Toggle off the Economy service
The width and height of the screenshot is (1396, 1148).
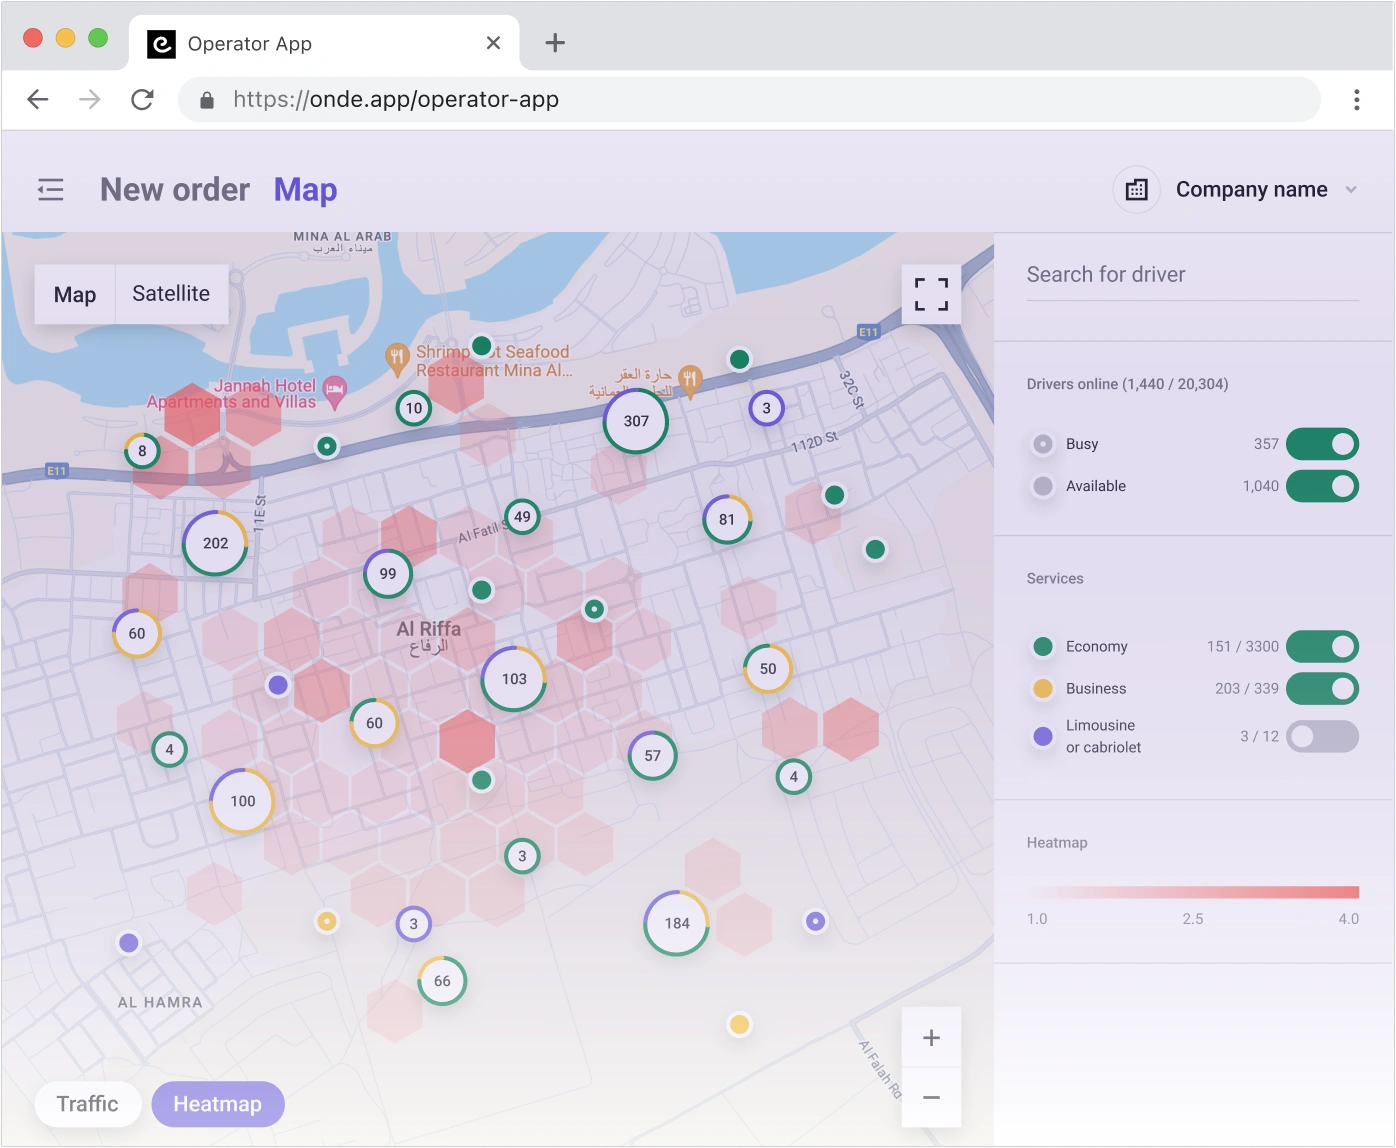click(x=1321, y=646)
